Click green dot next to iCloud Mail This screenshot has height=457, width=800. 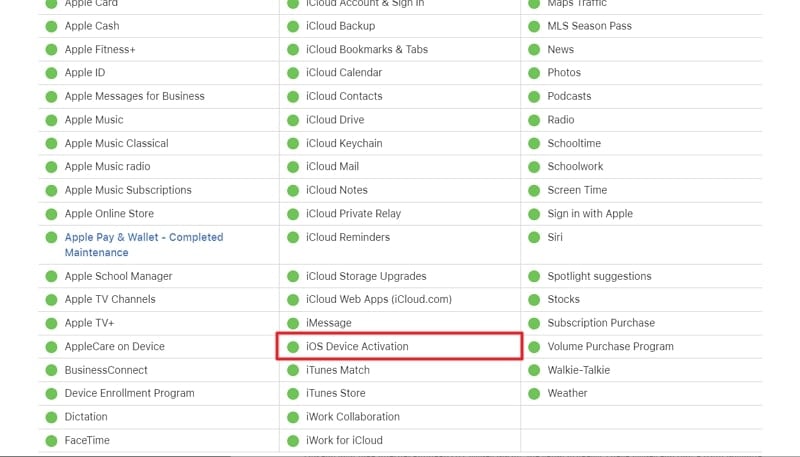coord(293,167)
